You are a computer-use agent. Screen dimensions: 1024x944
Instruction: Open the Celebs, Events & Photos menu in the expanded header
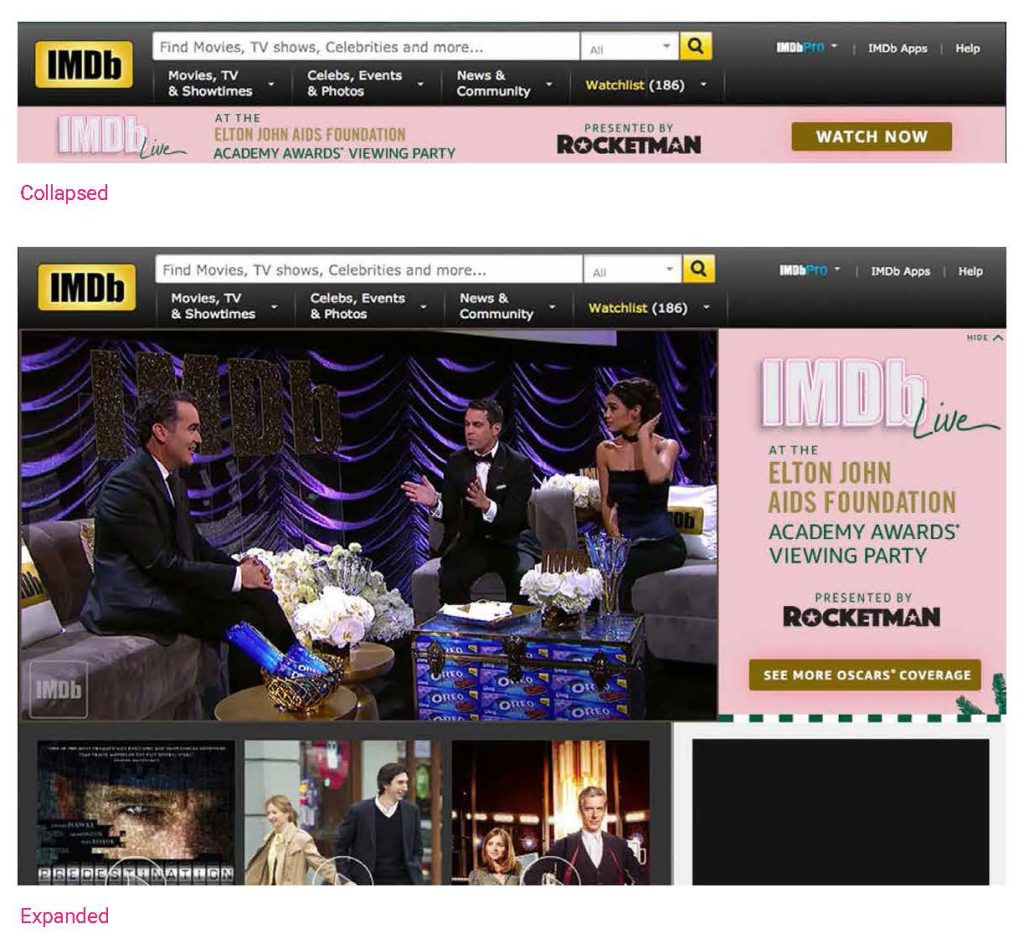368,306
